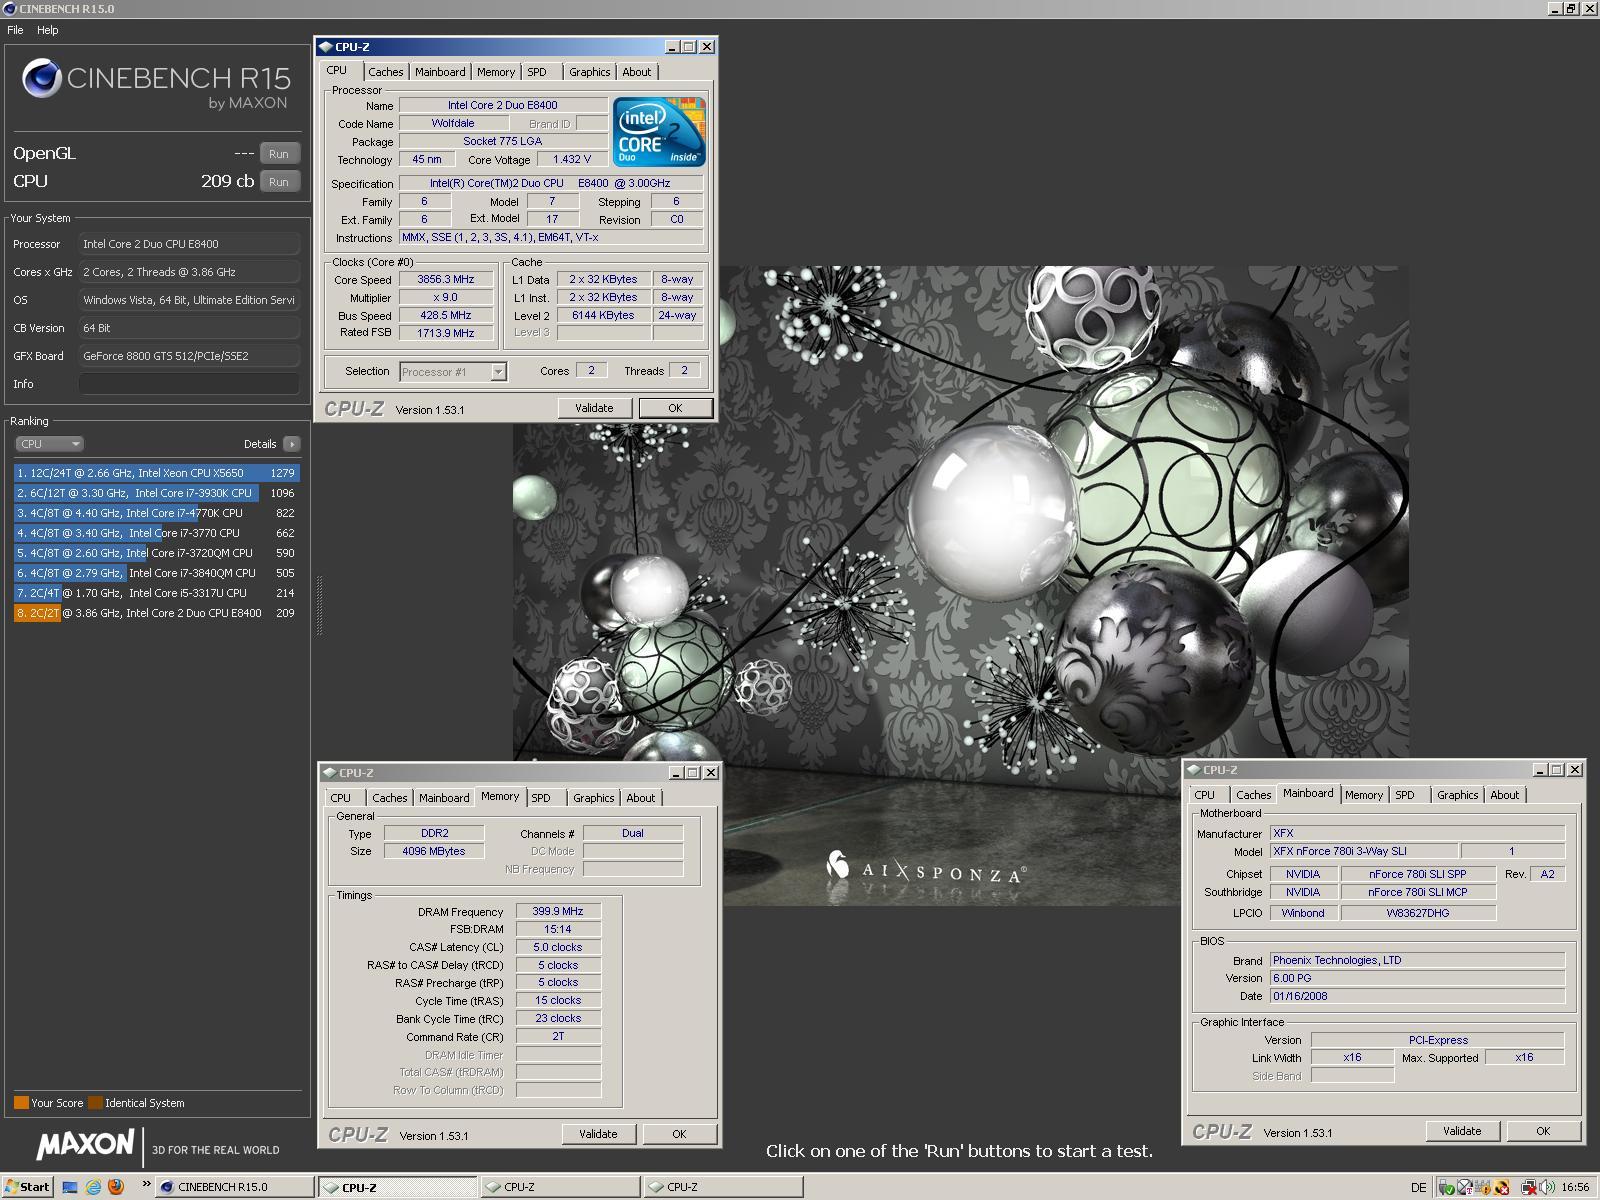Select the Intel Core i7-3770 ranking row
Image resolution: width=1600 pixels, height=1200 pixels.
(157, 533)
